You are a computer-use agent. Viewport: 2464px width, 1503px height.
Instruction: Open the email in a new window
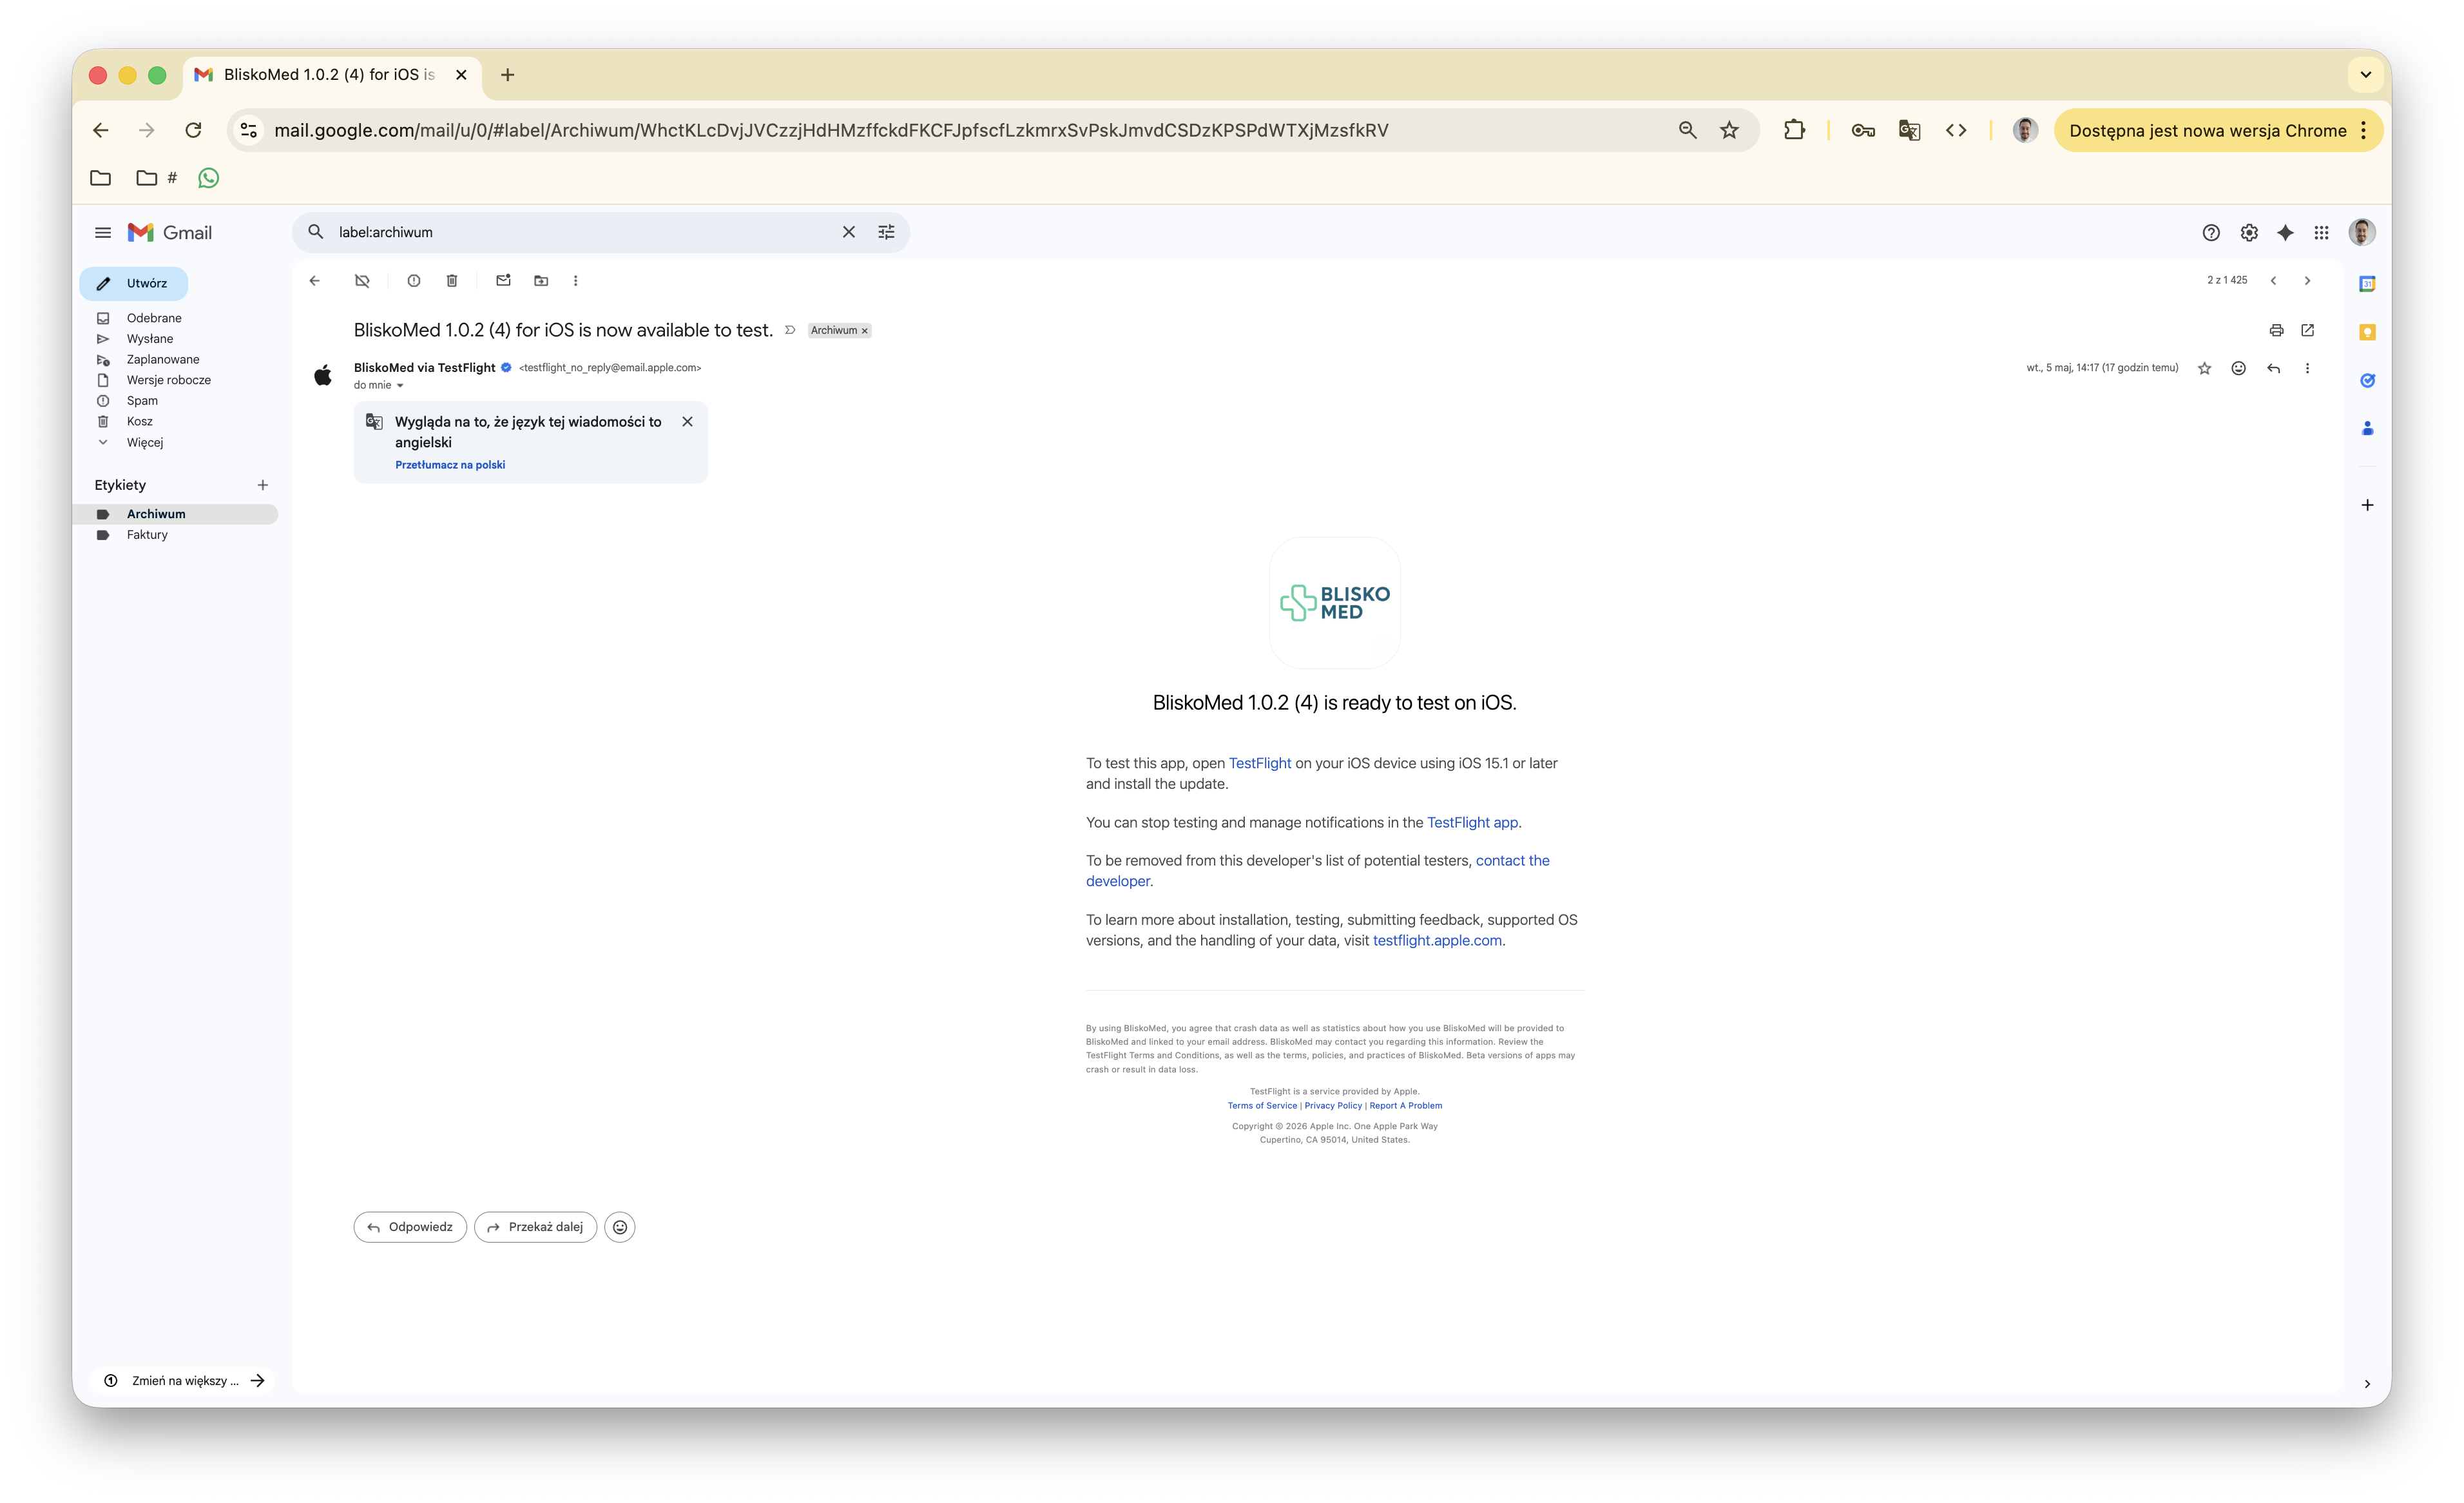[x=2307, y=330]
